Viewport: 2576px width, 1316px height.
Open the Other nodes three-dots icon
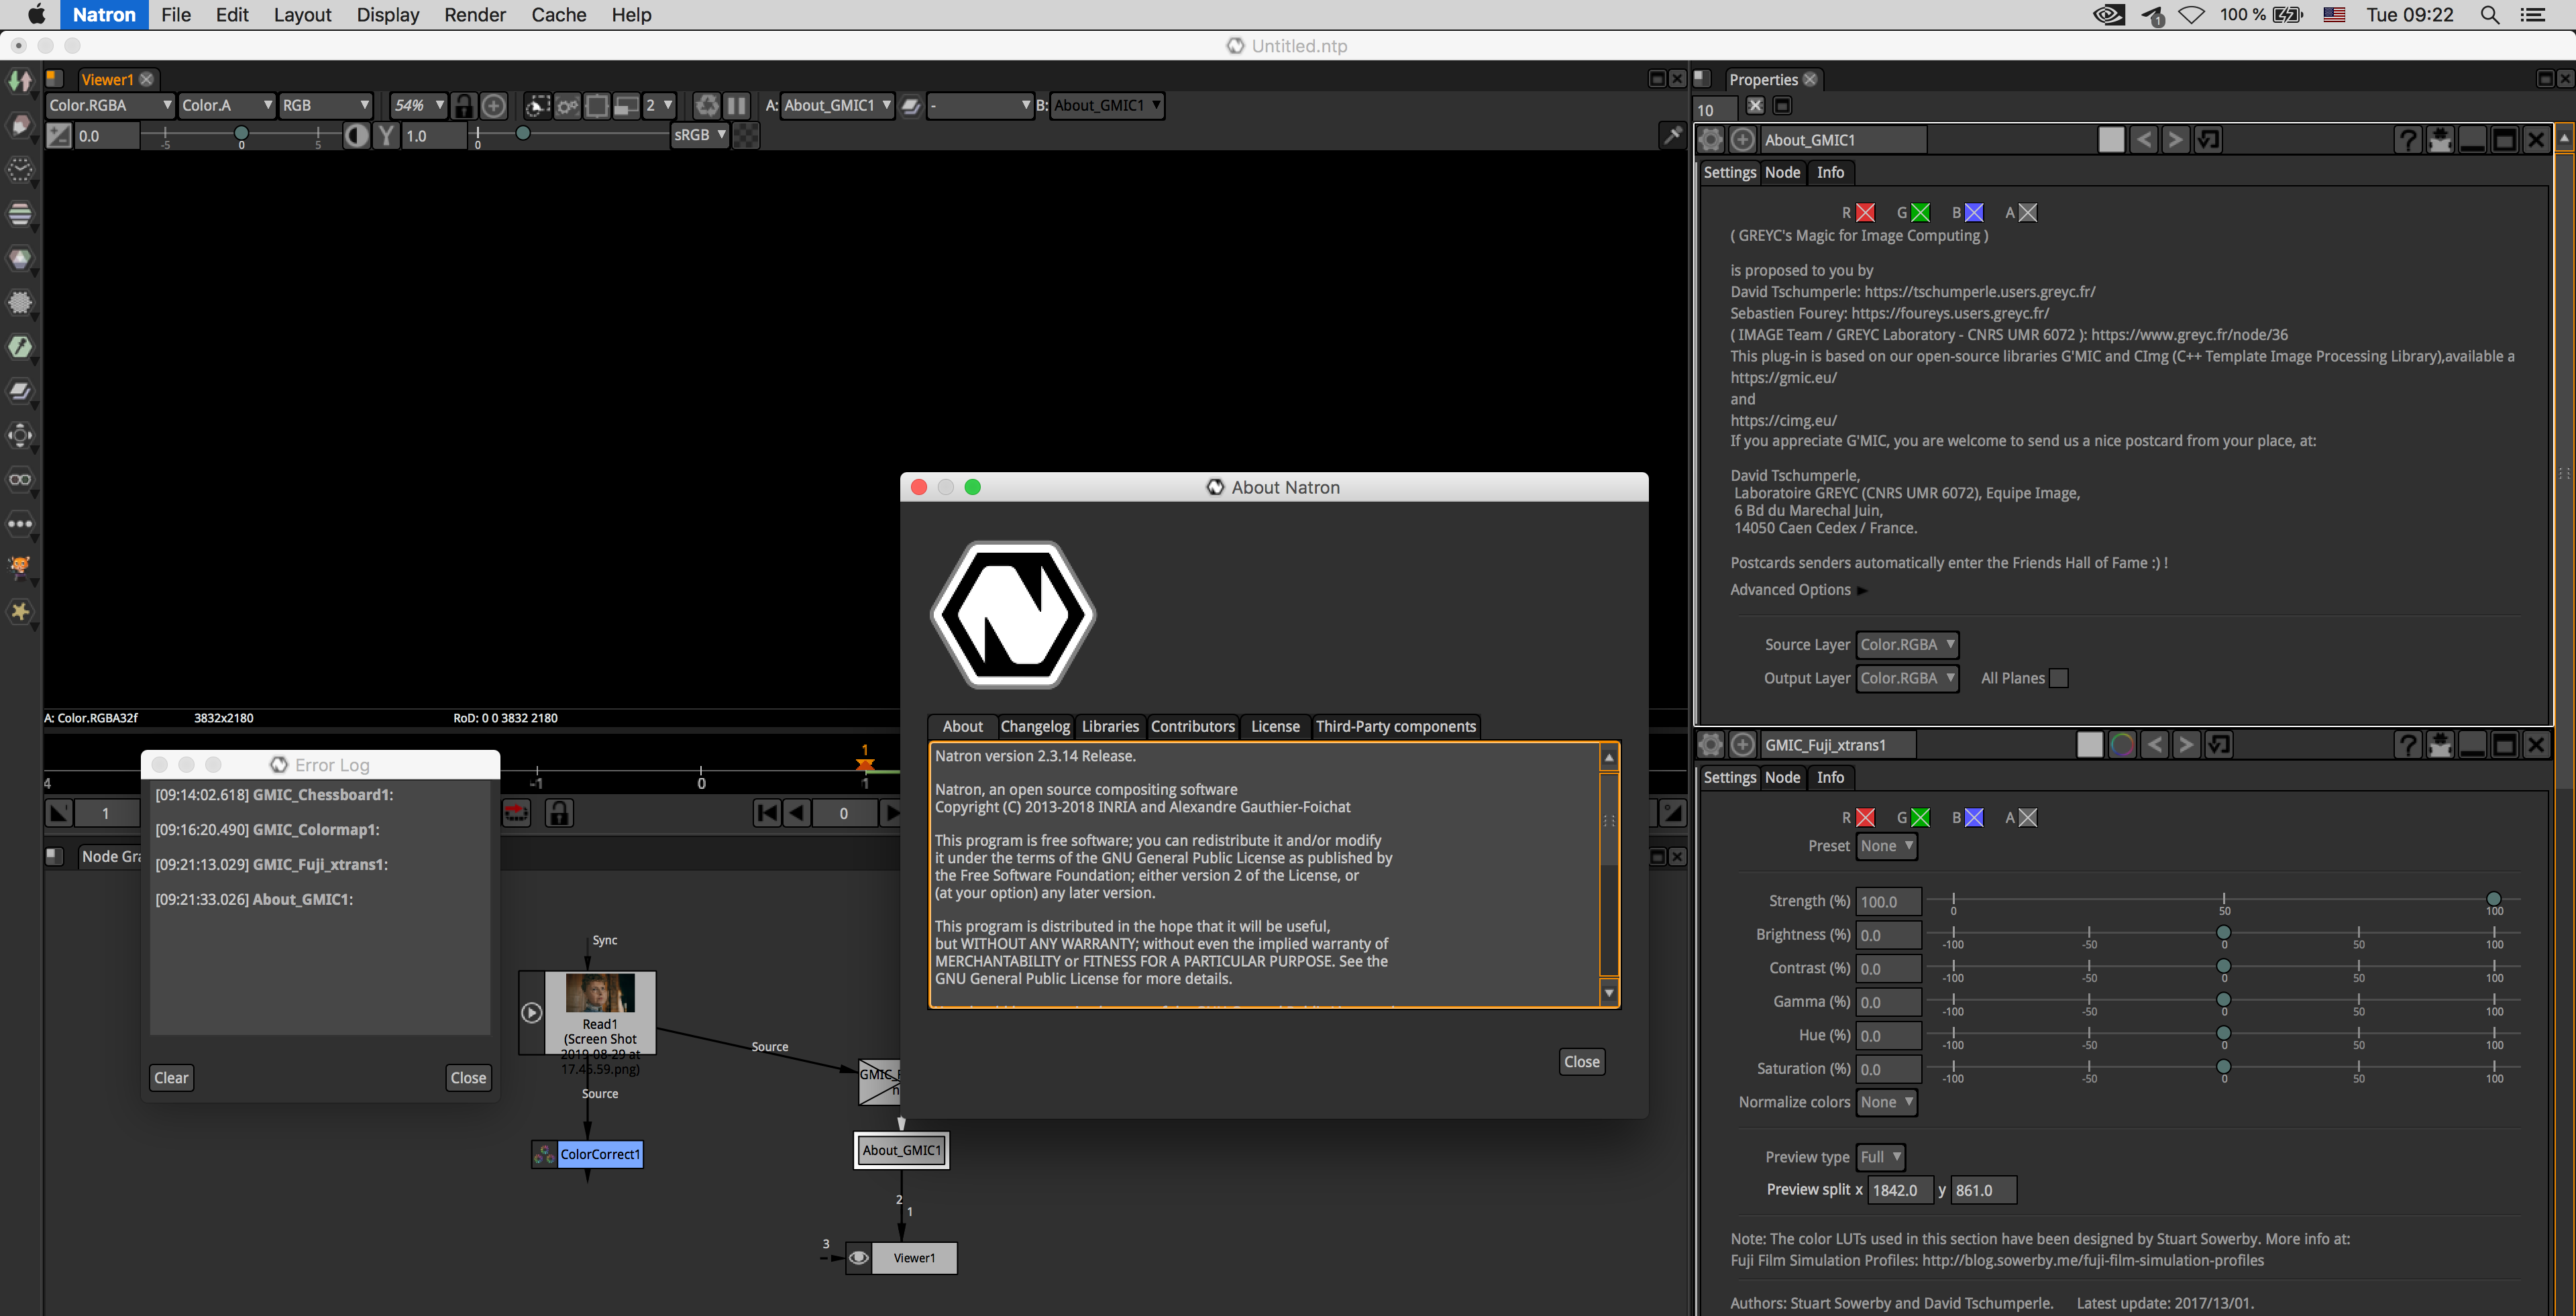tap(19, 523)
